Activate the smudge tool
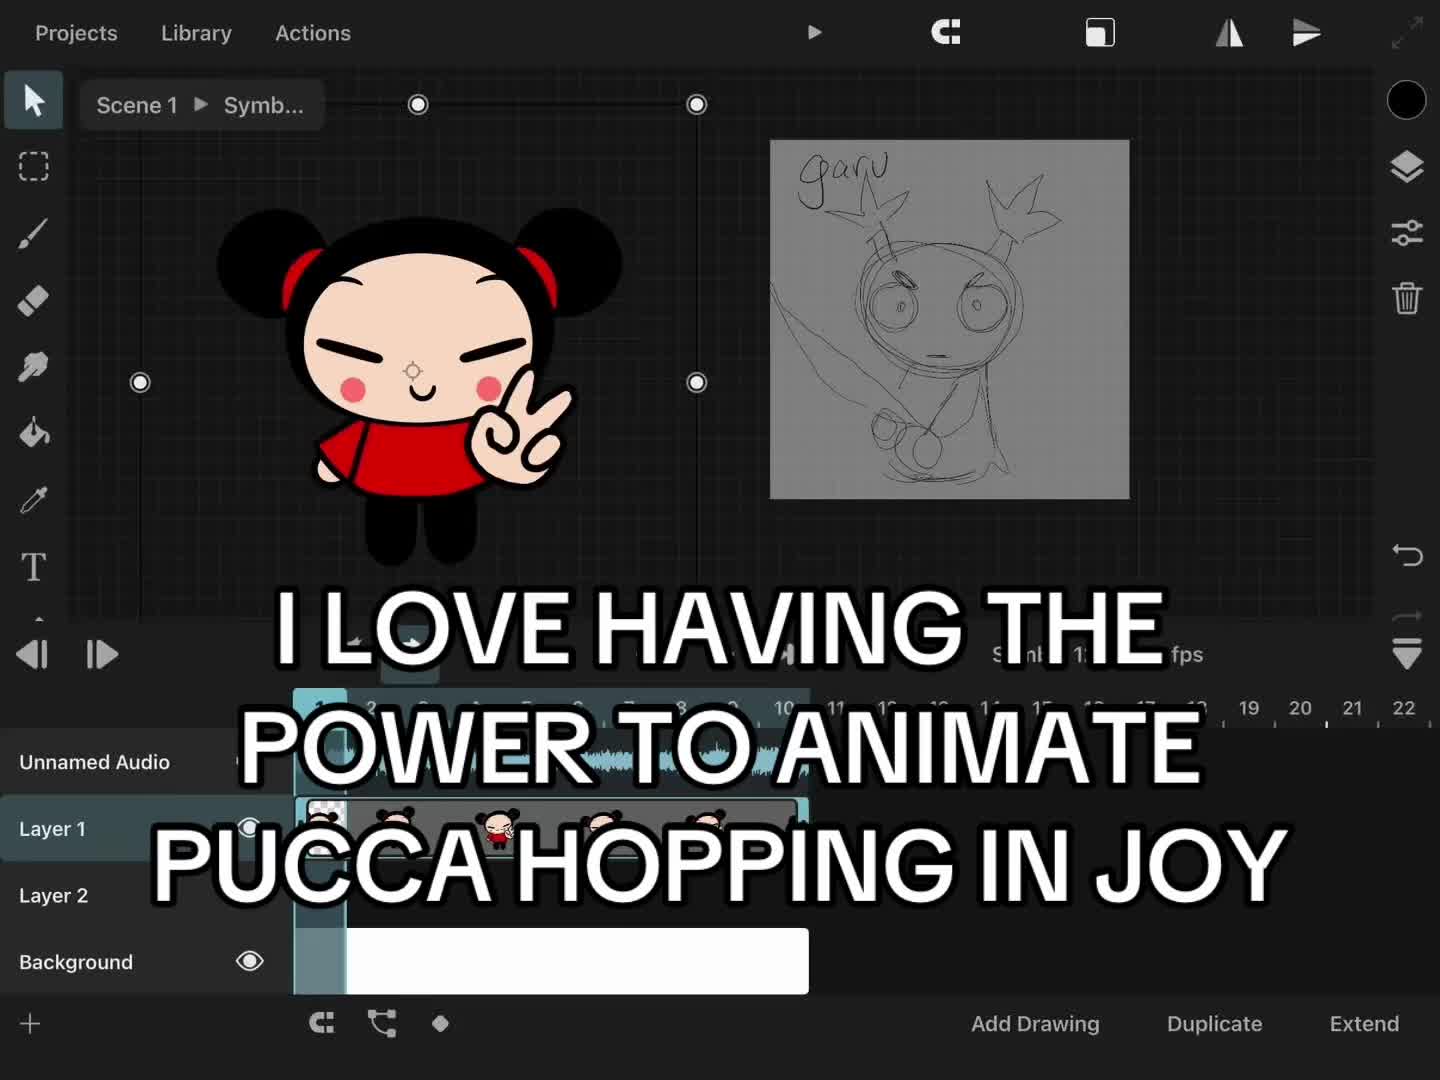The width and height of the screenshot is (1440, 1080). click(x=34, y=367)
